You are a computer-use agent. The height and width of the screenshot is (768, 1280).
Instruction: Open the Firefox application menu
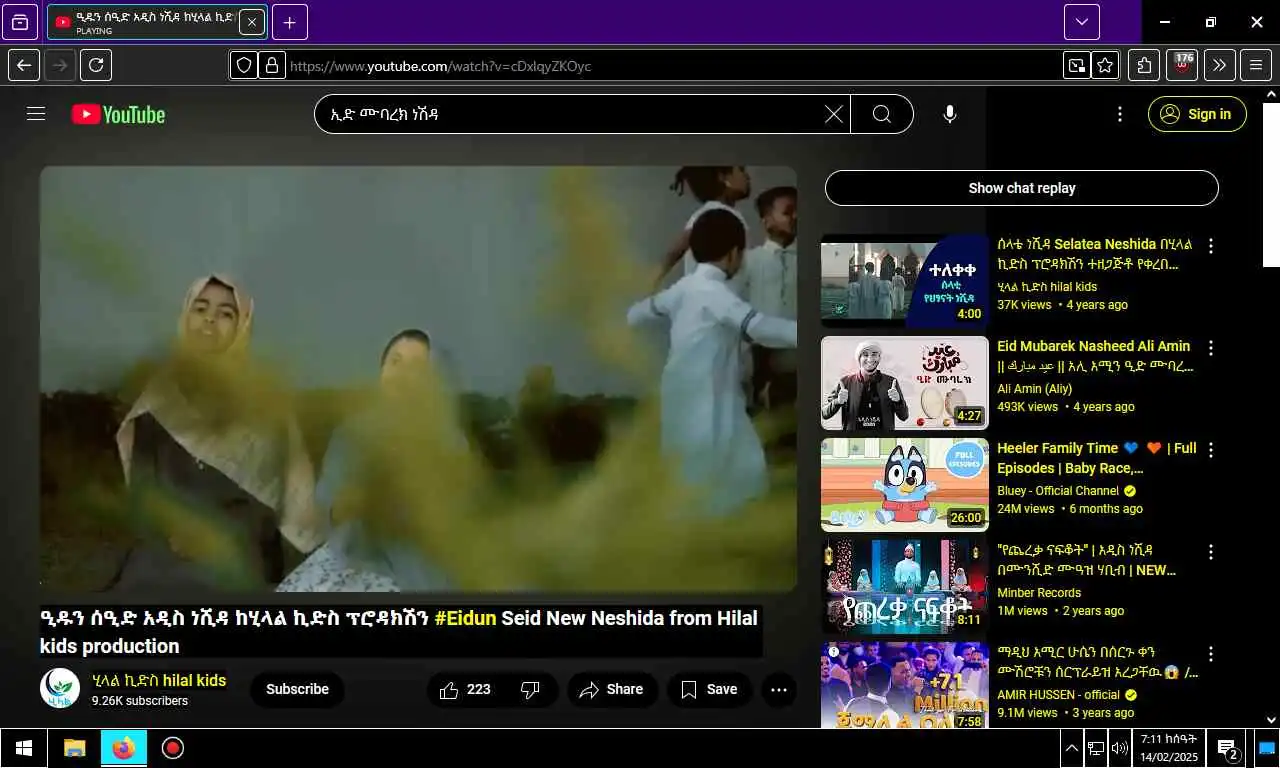coord(1256,66)
